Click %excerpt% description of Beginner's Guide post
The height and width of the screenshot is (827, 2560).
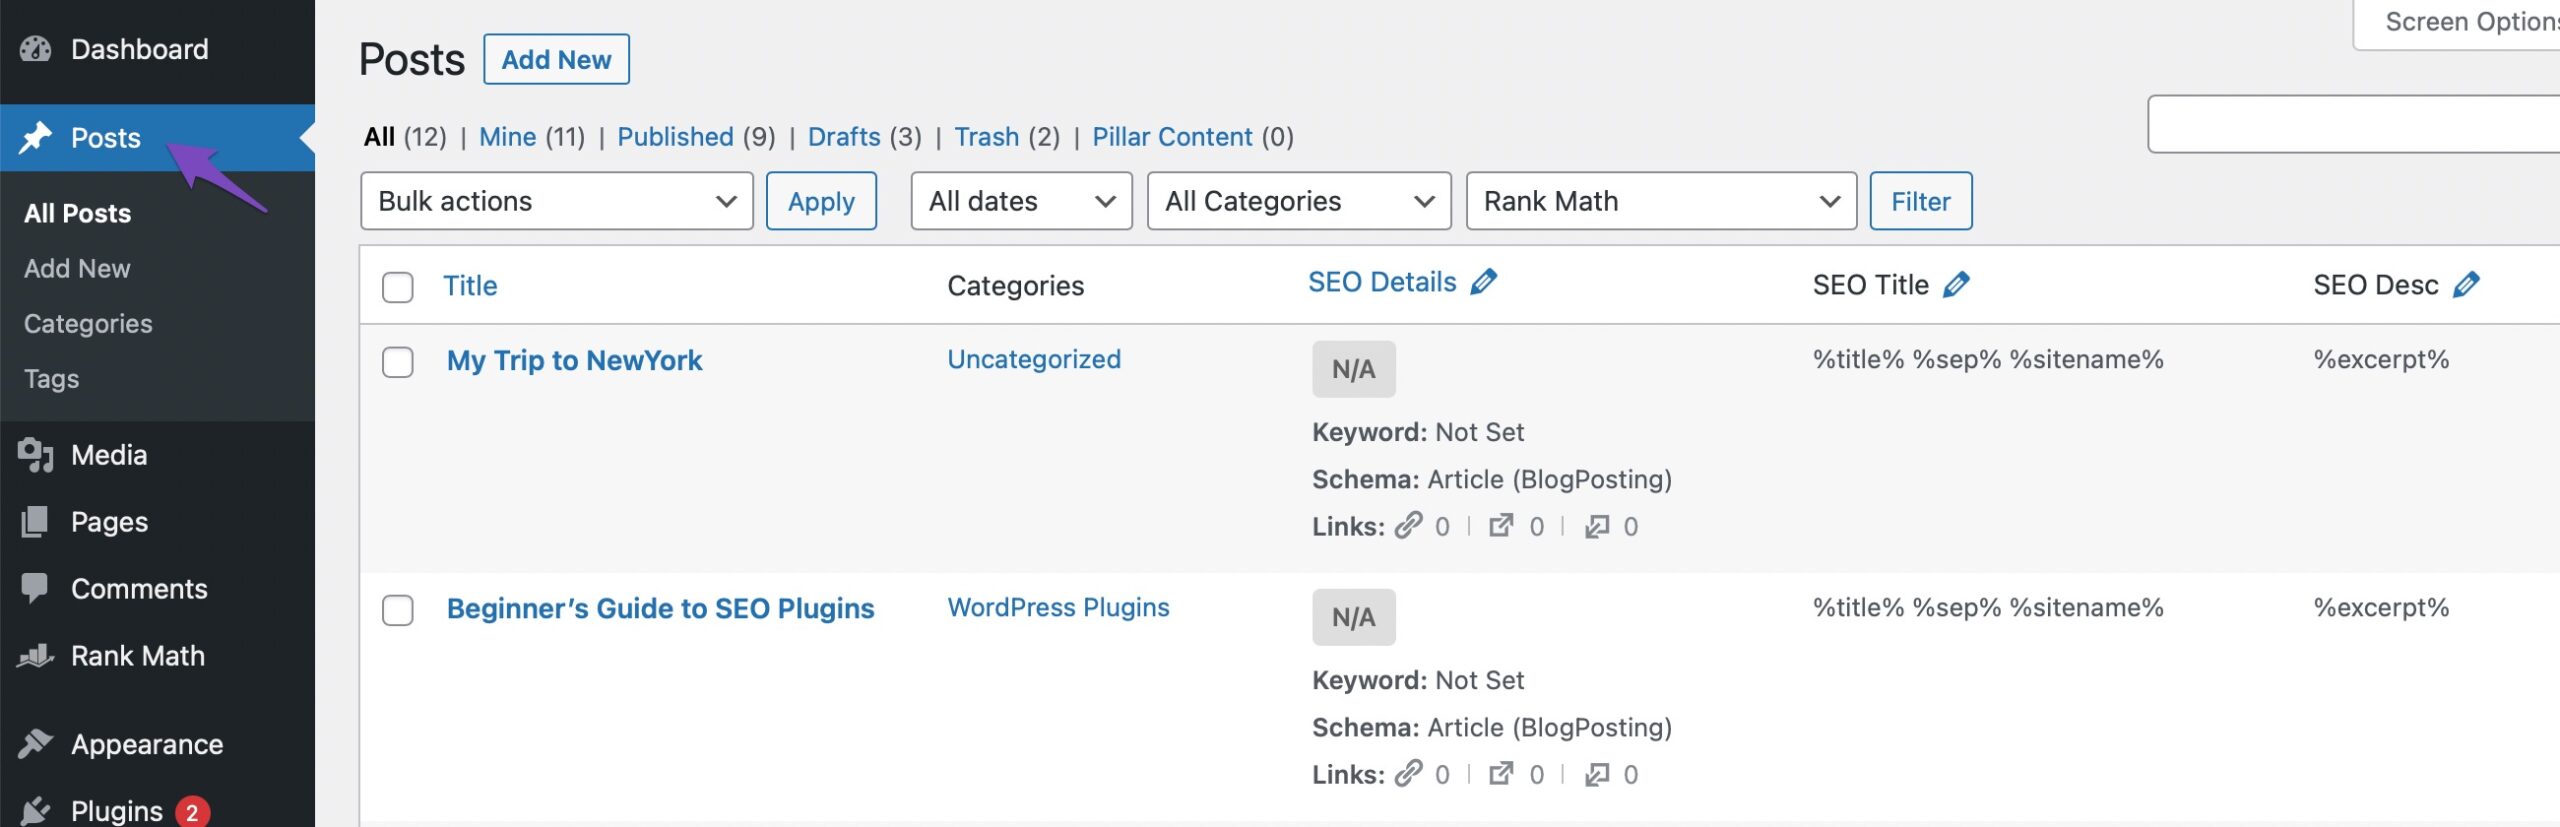tap(2381, 607)
